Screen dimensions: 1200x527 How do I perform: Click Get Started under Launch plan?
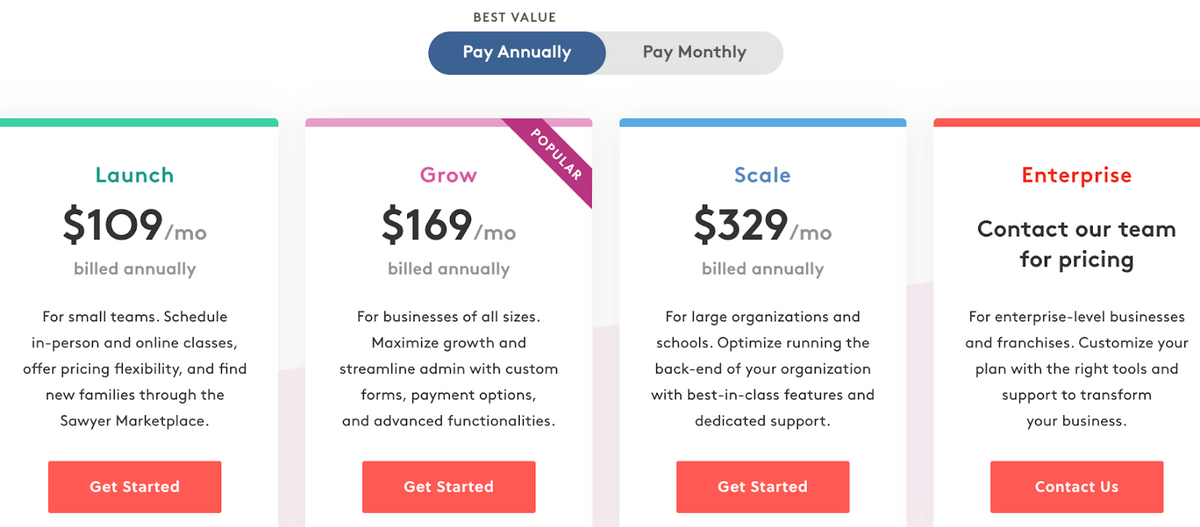click(x=135, y=487)
